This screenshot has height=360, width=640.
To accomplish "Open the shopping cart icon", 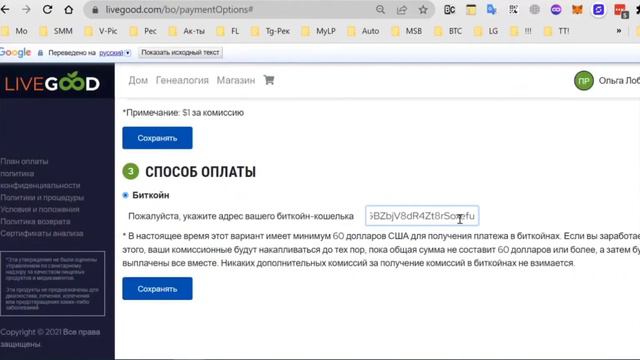I will click(269, 80).
